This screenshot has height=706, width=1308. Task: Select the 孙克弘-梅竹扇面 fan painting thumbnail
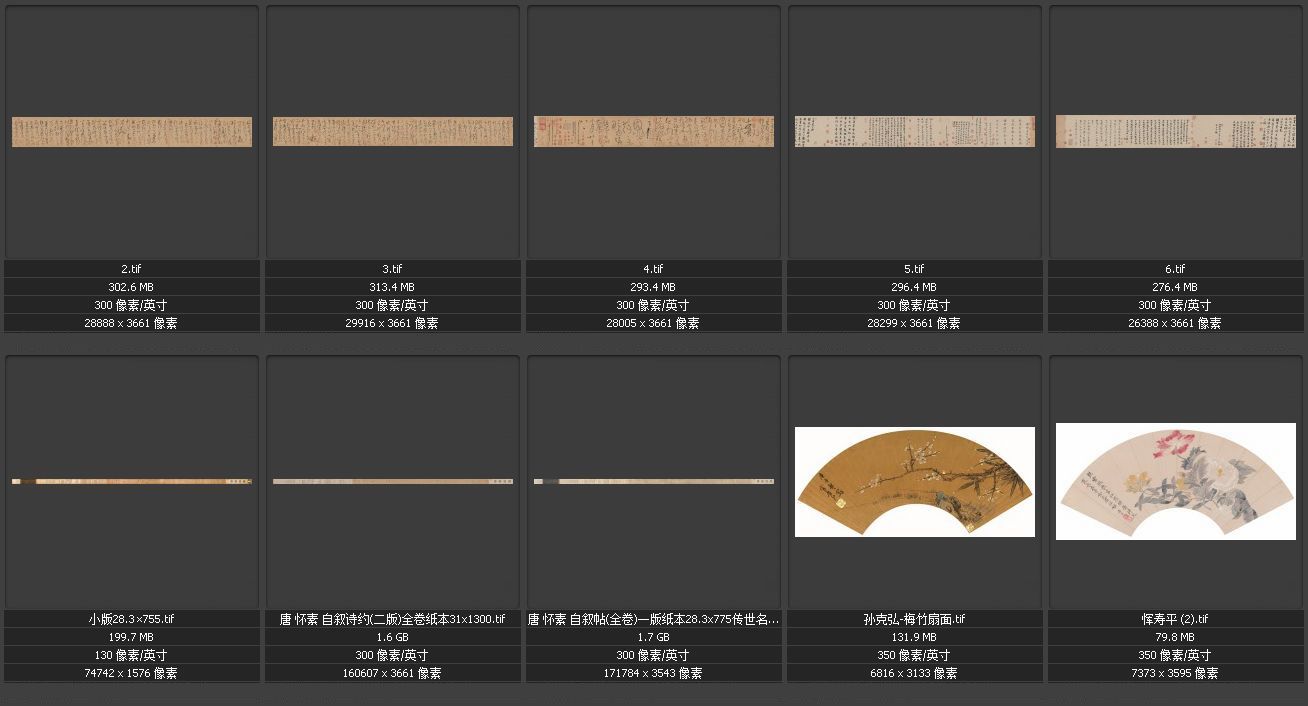915,482
